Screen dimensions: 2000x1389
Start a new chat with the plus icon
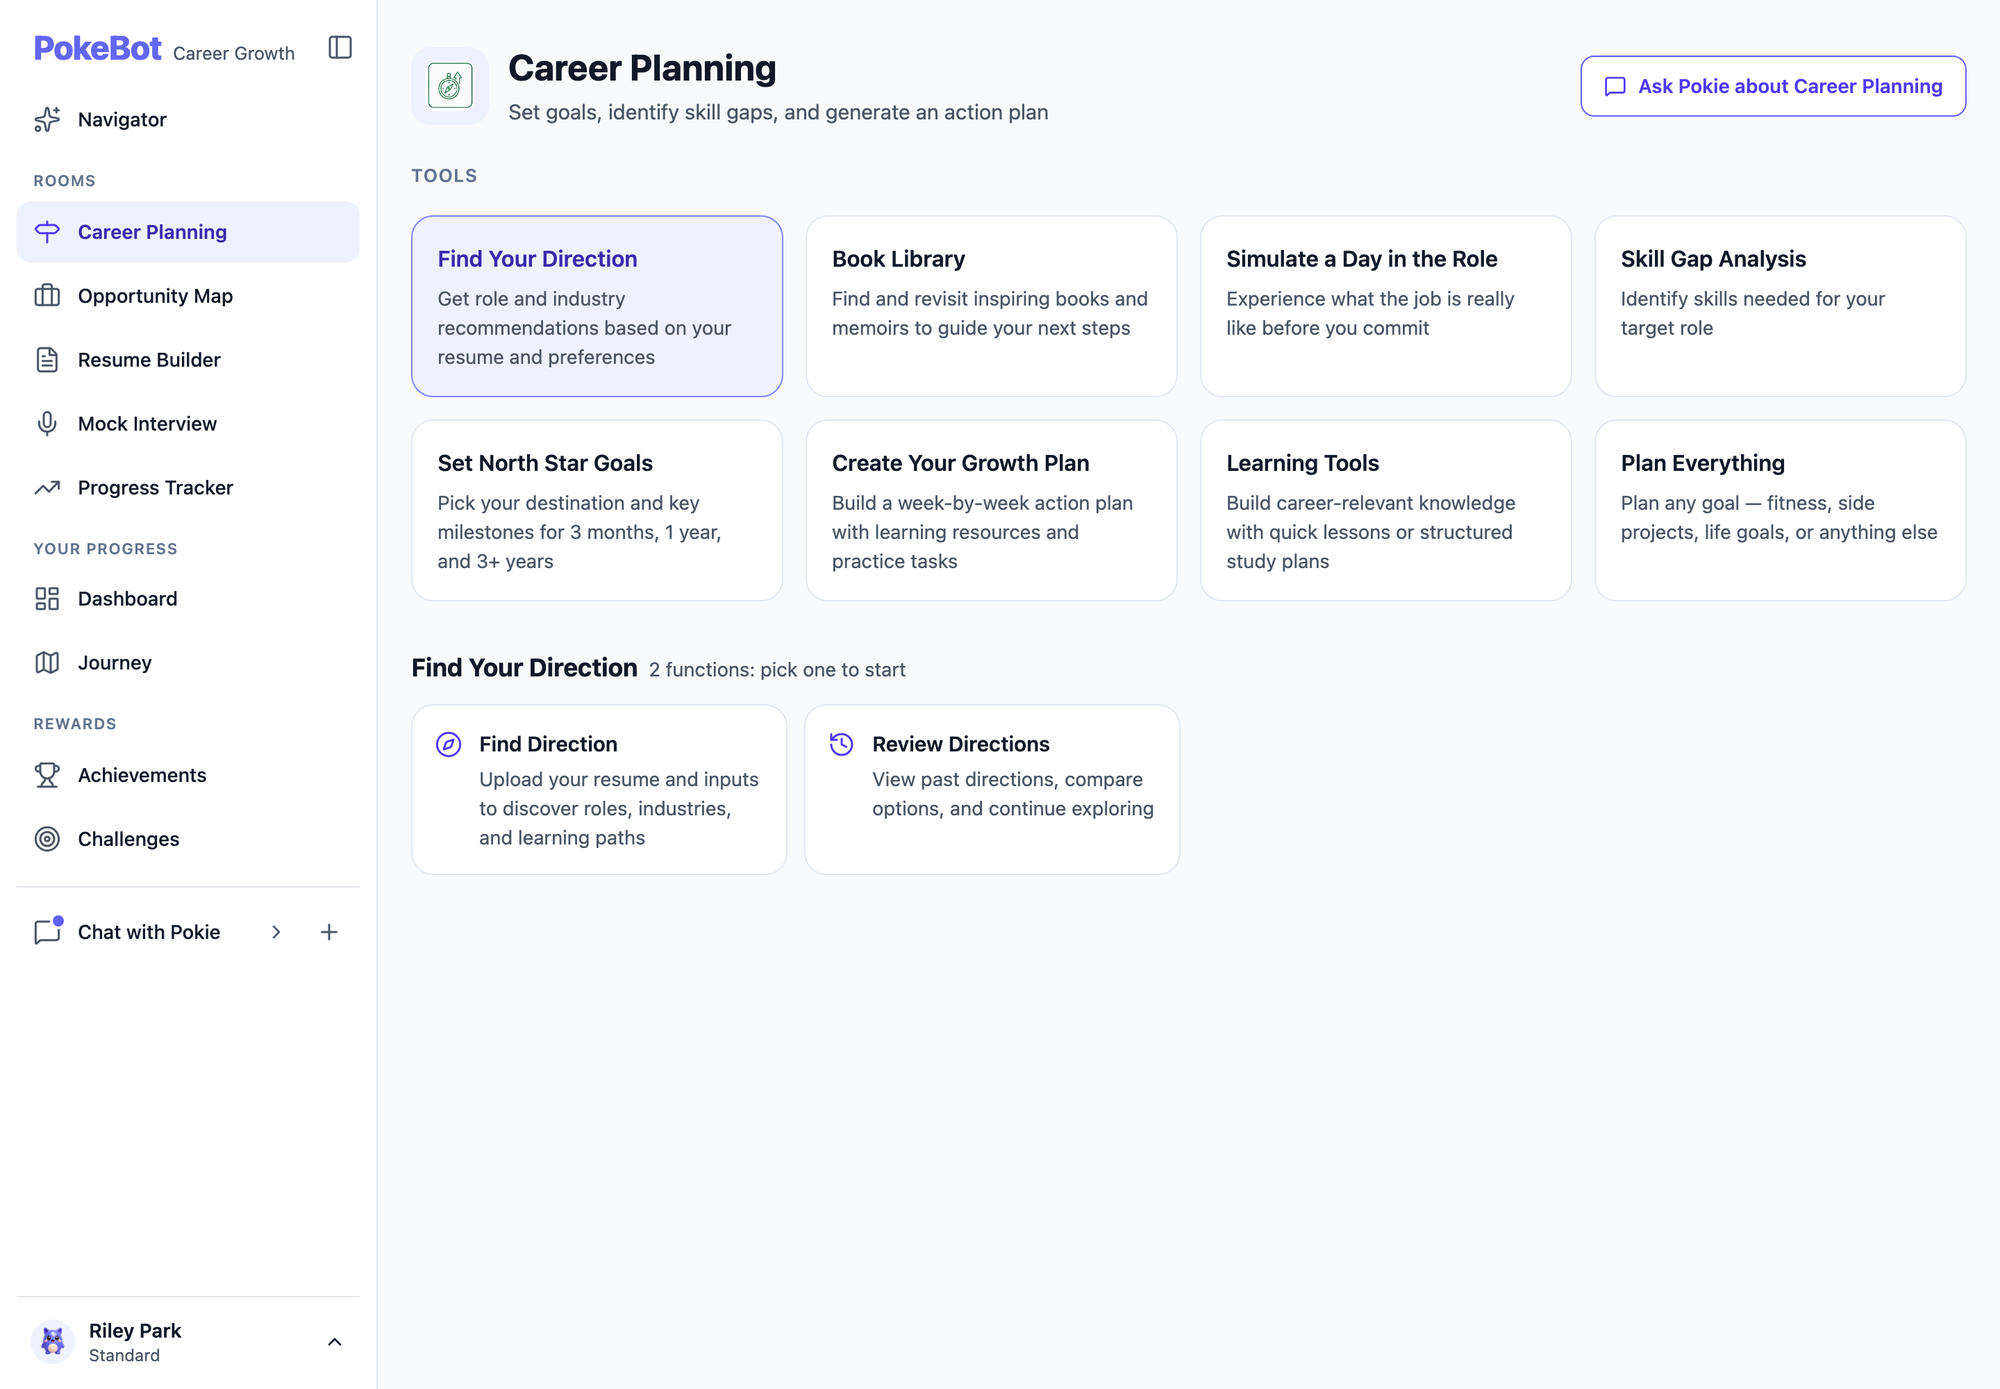pyautogui.click(x=329, y=932)
